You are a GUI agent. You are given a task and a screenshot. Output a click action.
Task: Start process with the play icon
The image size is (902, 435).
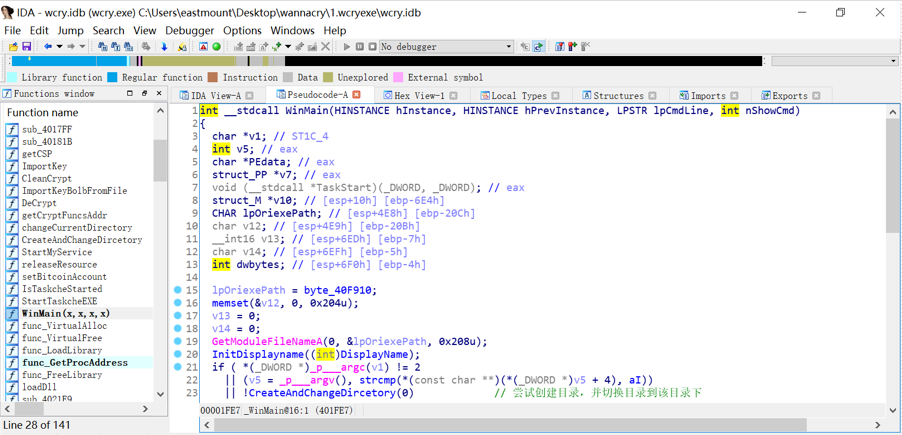pos(347,47)
